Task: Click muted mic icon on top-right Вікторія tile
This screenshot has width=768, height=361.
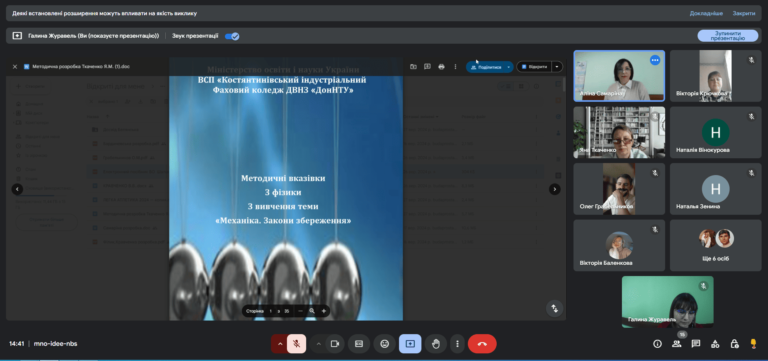Action: [x=751, y=60]
